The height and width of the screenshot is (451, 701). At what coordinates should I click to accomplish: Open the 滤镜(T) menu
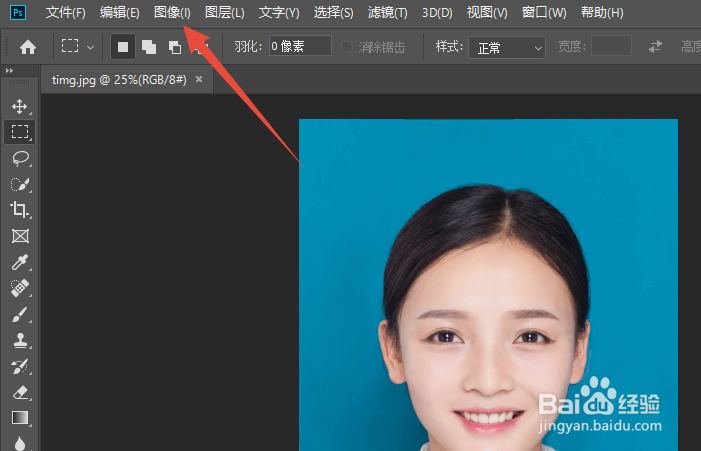click(388, 13)
